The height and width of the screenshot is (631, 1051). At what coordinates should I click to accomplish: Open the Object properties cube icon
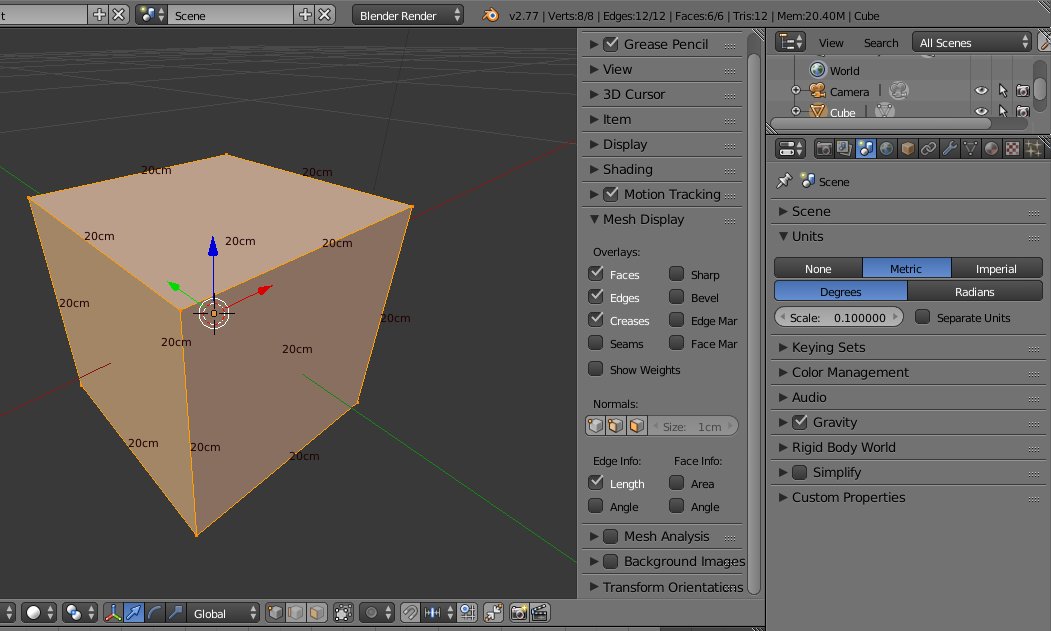pos(908,149)
